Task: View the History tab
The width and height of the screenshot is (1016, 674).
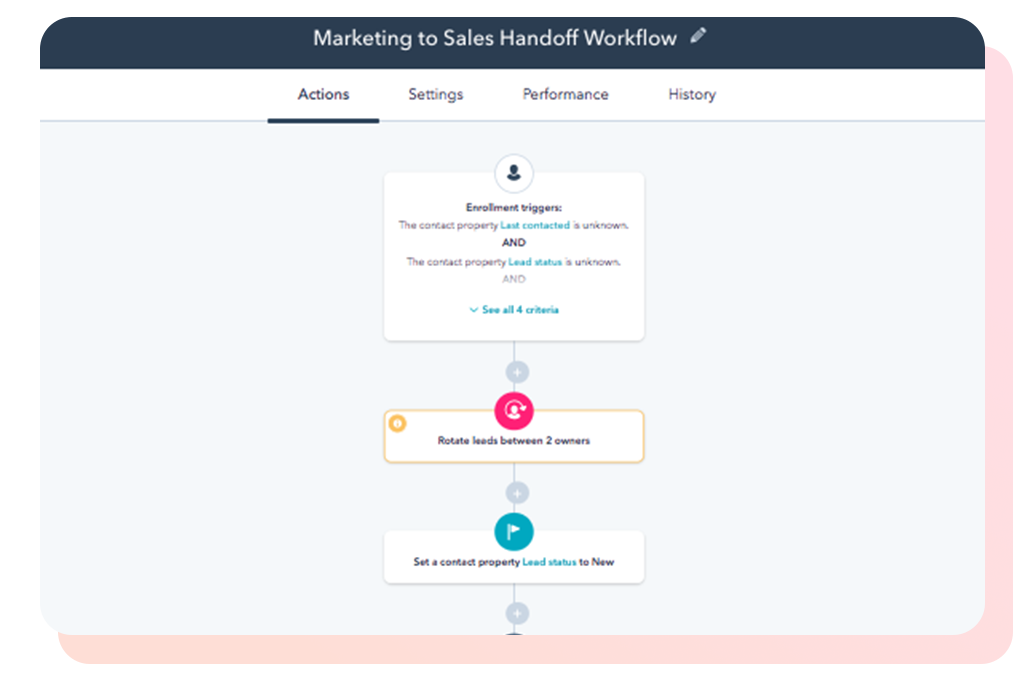Action: [x=692, y=95]
